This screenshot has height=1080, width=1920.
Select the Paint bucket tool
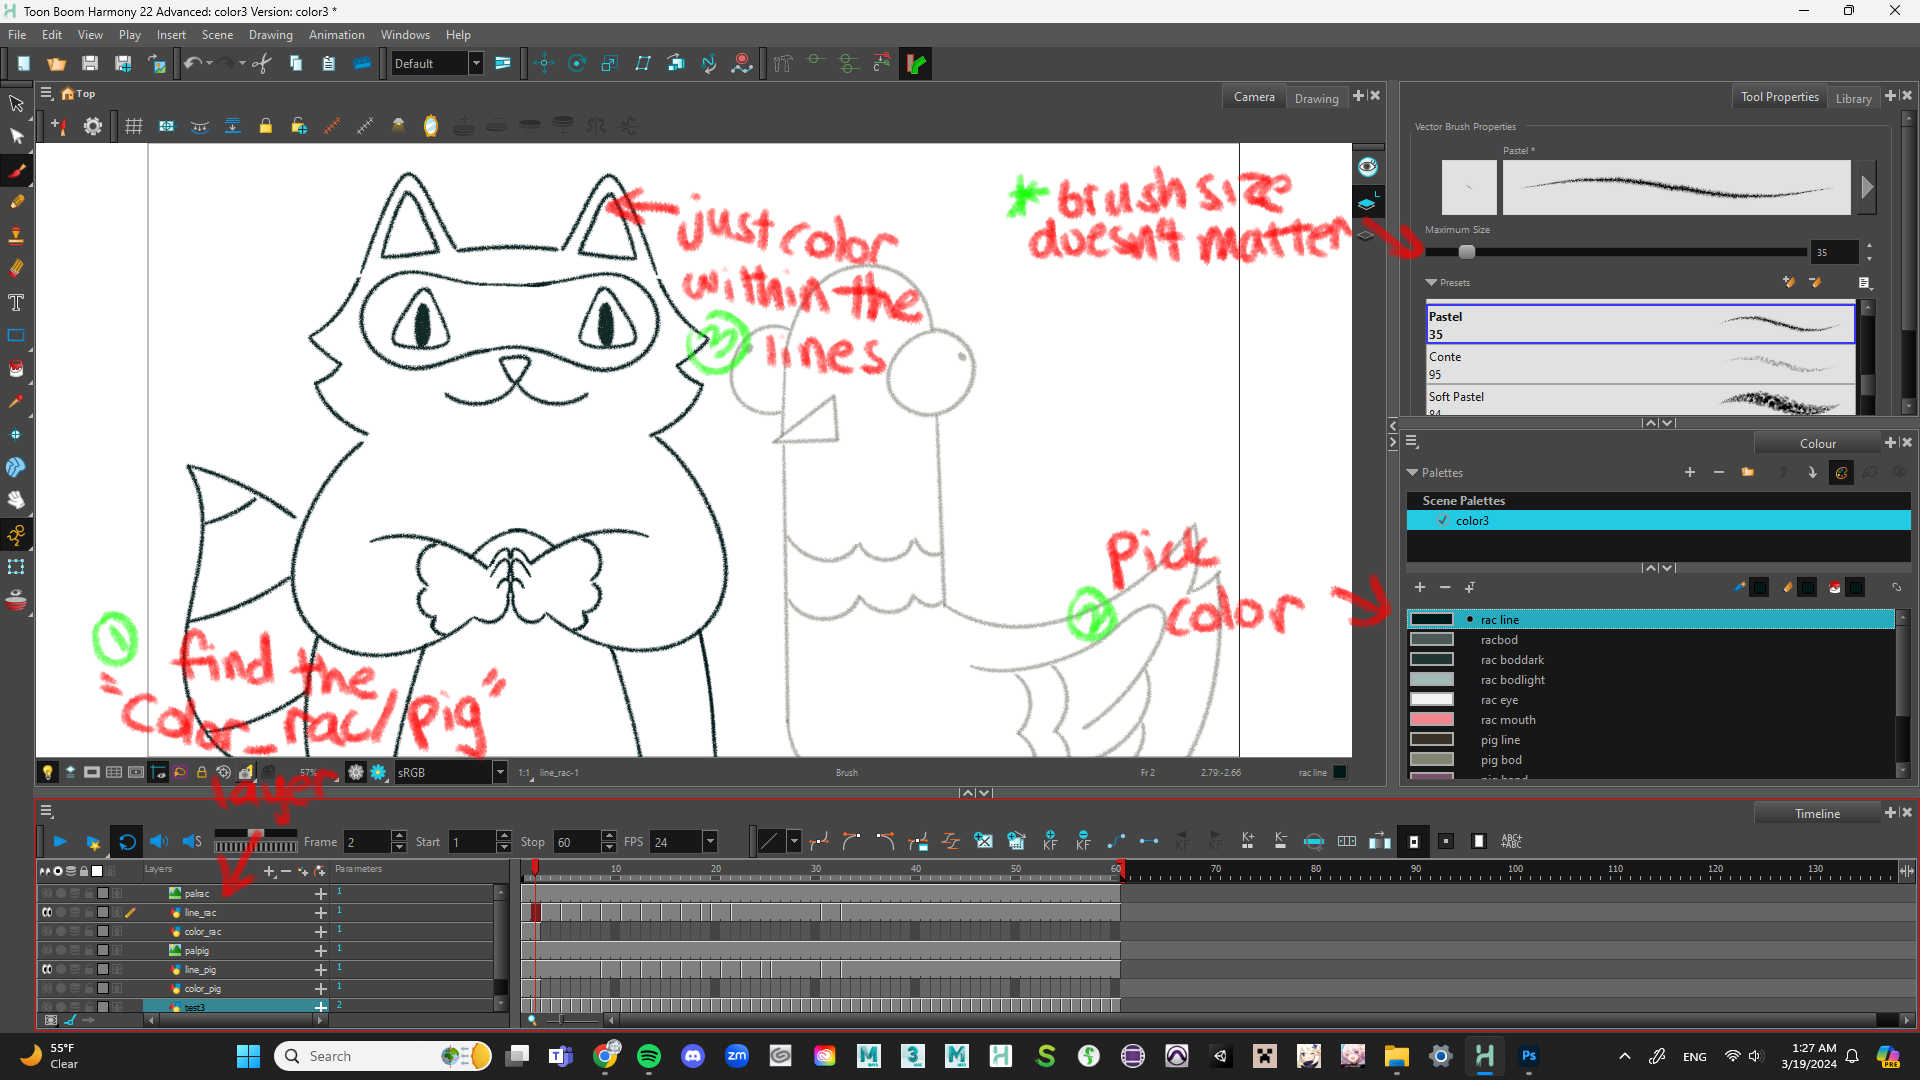16,369
